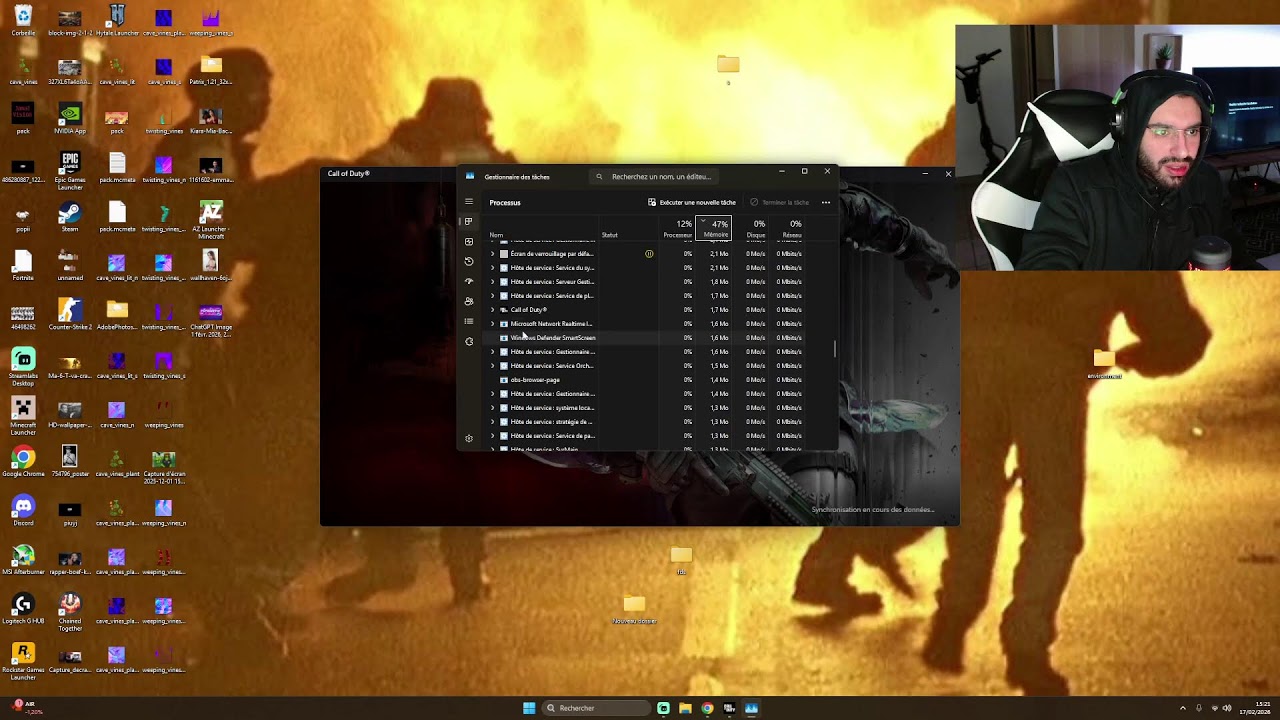Select the Steam desktop icon

70,217
